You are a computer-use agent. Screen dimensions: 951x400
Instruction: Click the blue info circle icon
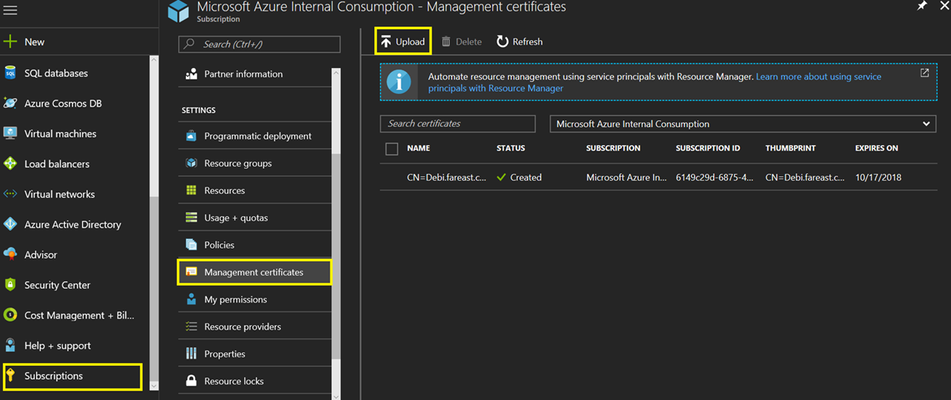(399, 82)
